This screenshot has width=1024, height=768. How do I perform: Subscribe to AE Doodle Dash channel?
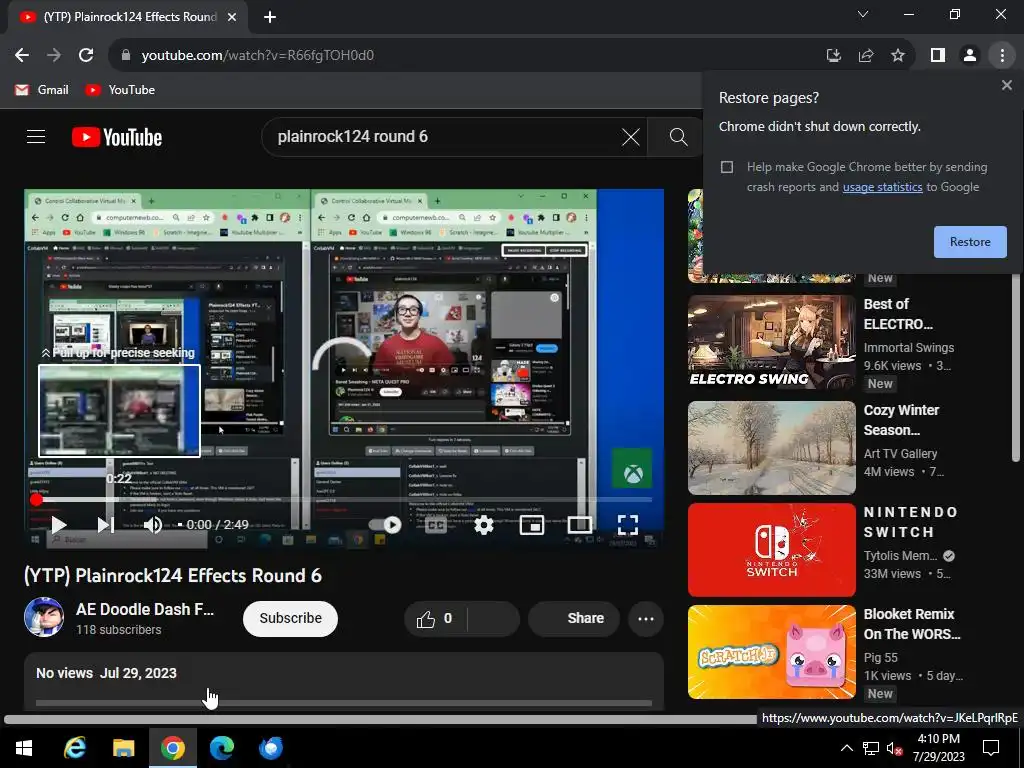pos(290,618)
